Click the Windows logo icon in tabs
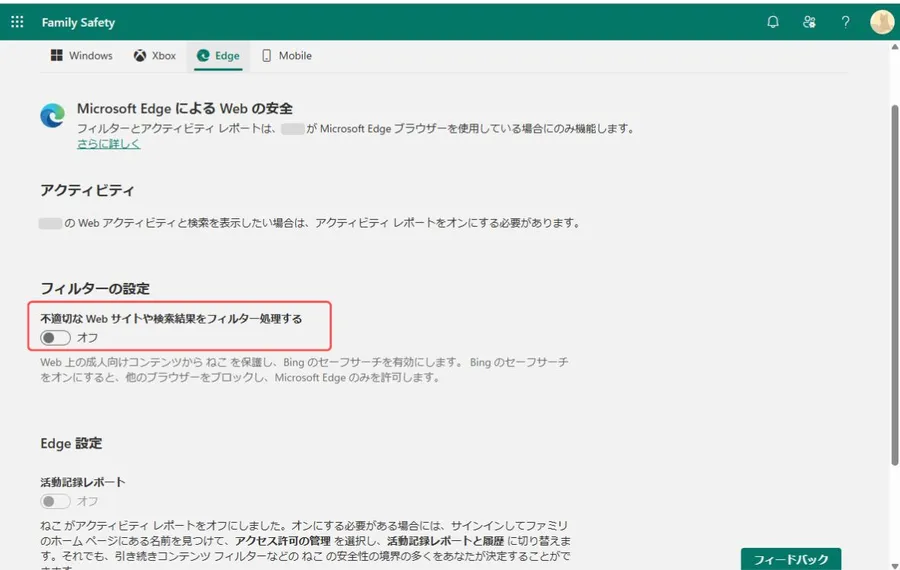Screen dimensions: 900x570 coord(57,56)
